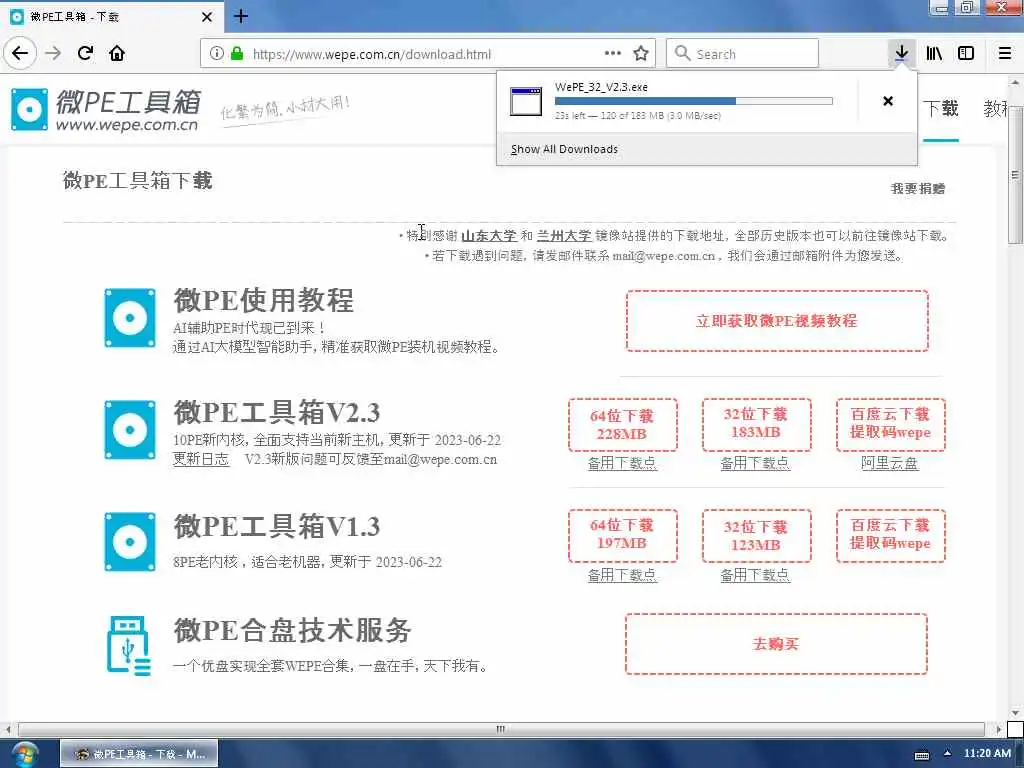Open the Firefox hamburger menu

[1005, 53]
